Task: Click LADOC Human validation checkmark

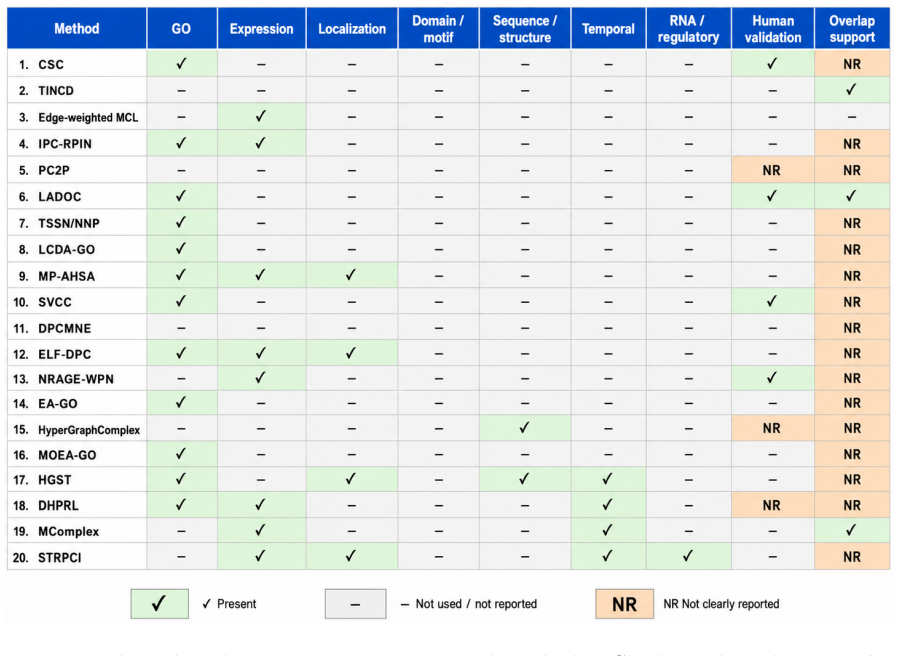Action: point(772,196)
